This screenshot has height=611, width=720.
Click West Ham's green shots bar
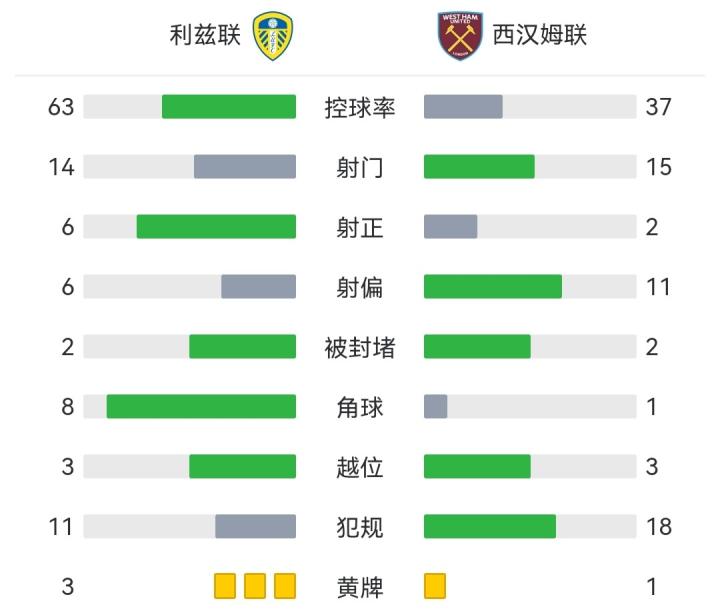point(479,167)
